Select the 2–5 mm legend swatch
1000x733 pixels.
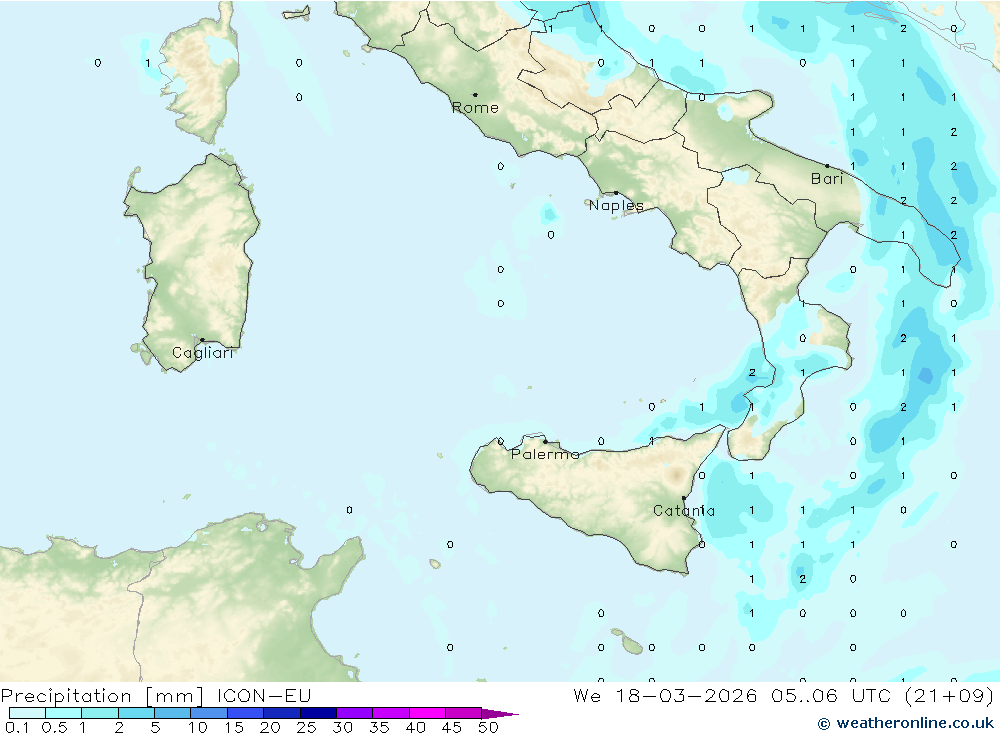coord(136,713)
